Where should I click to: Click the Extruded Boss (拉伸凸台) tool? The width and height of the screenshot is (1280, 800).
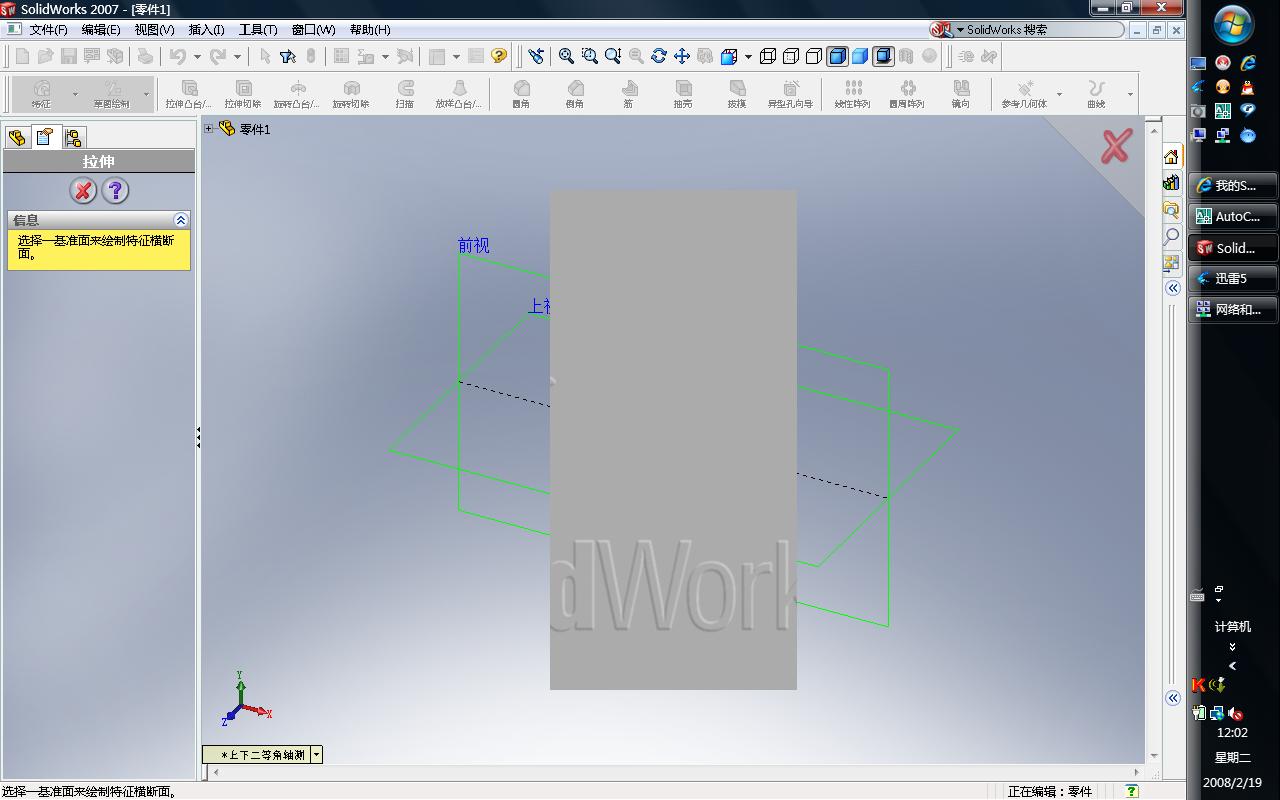(188, 94)
